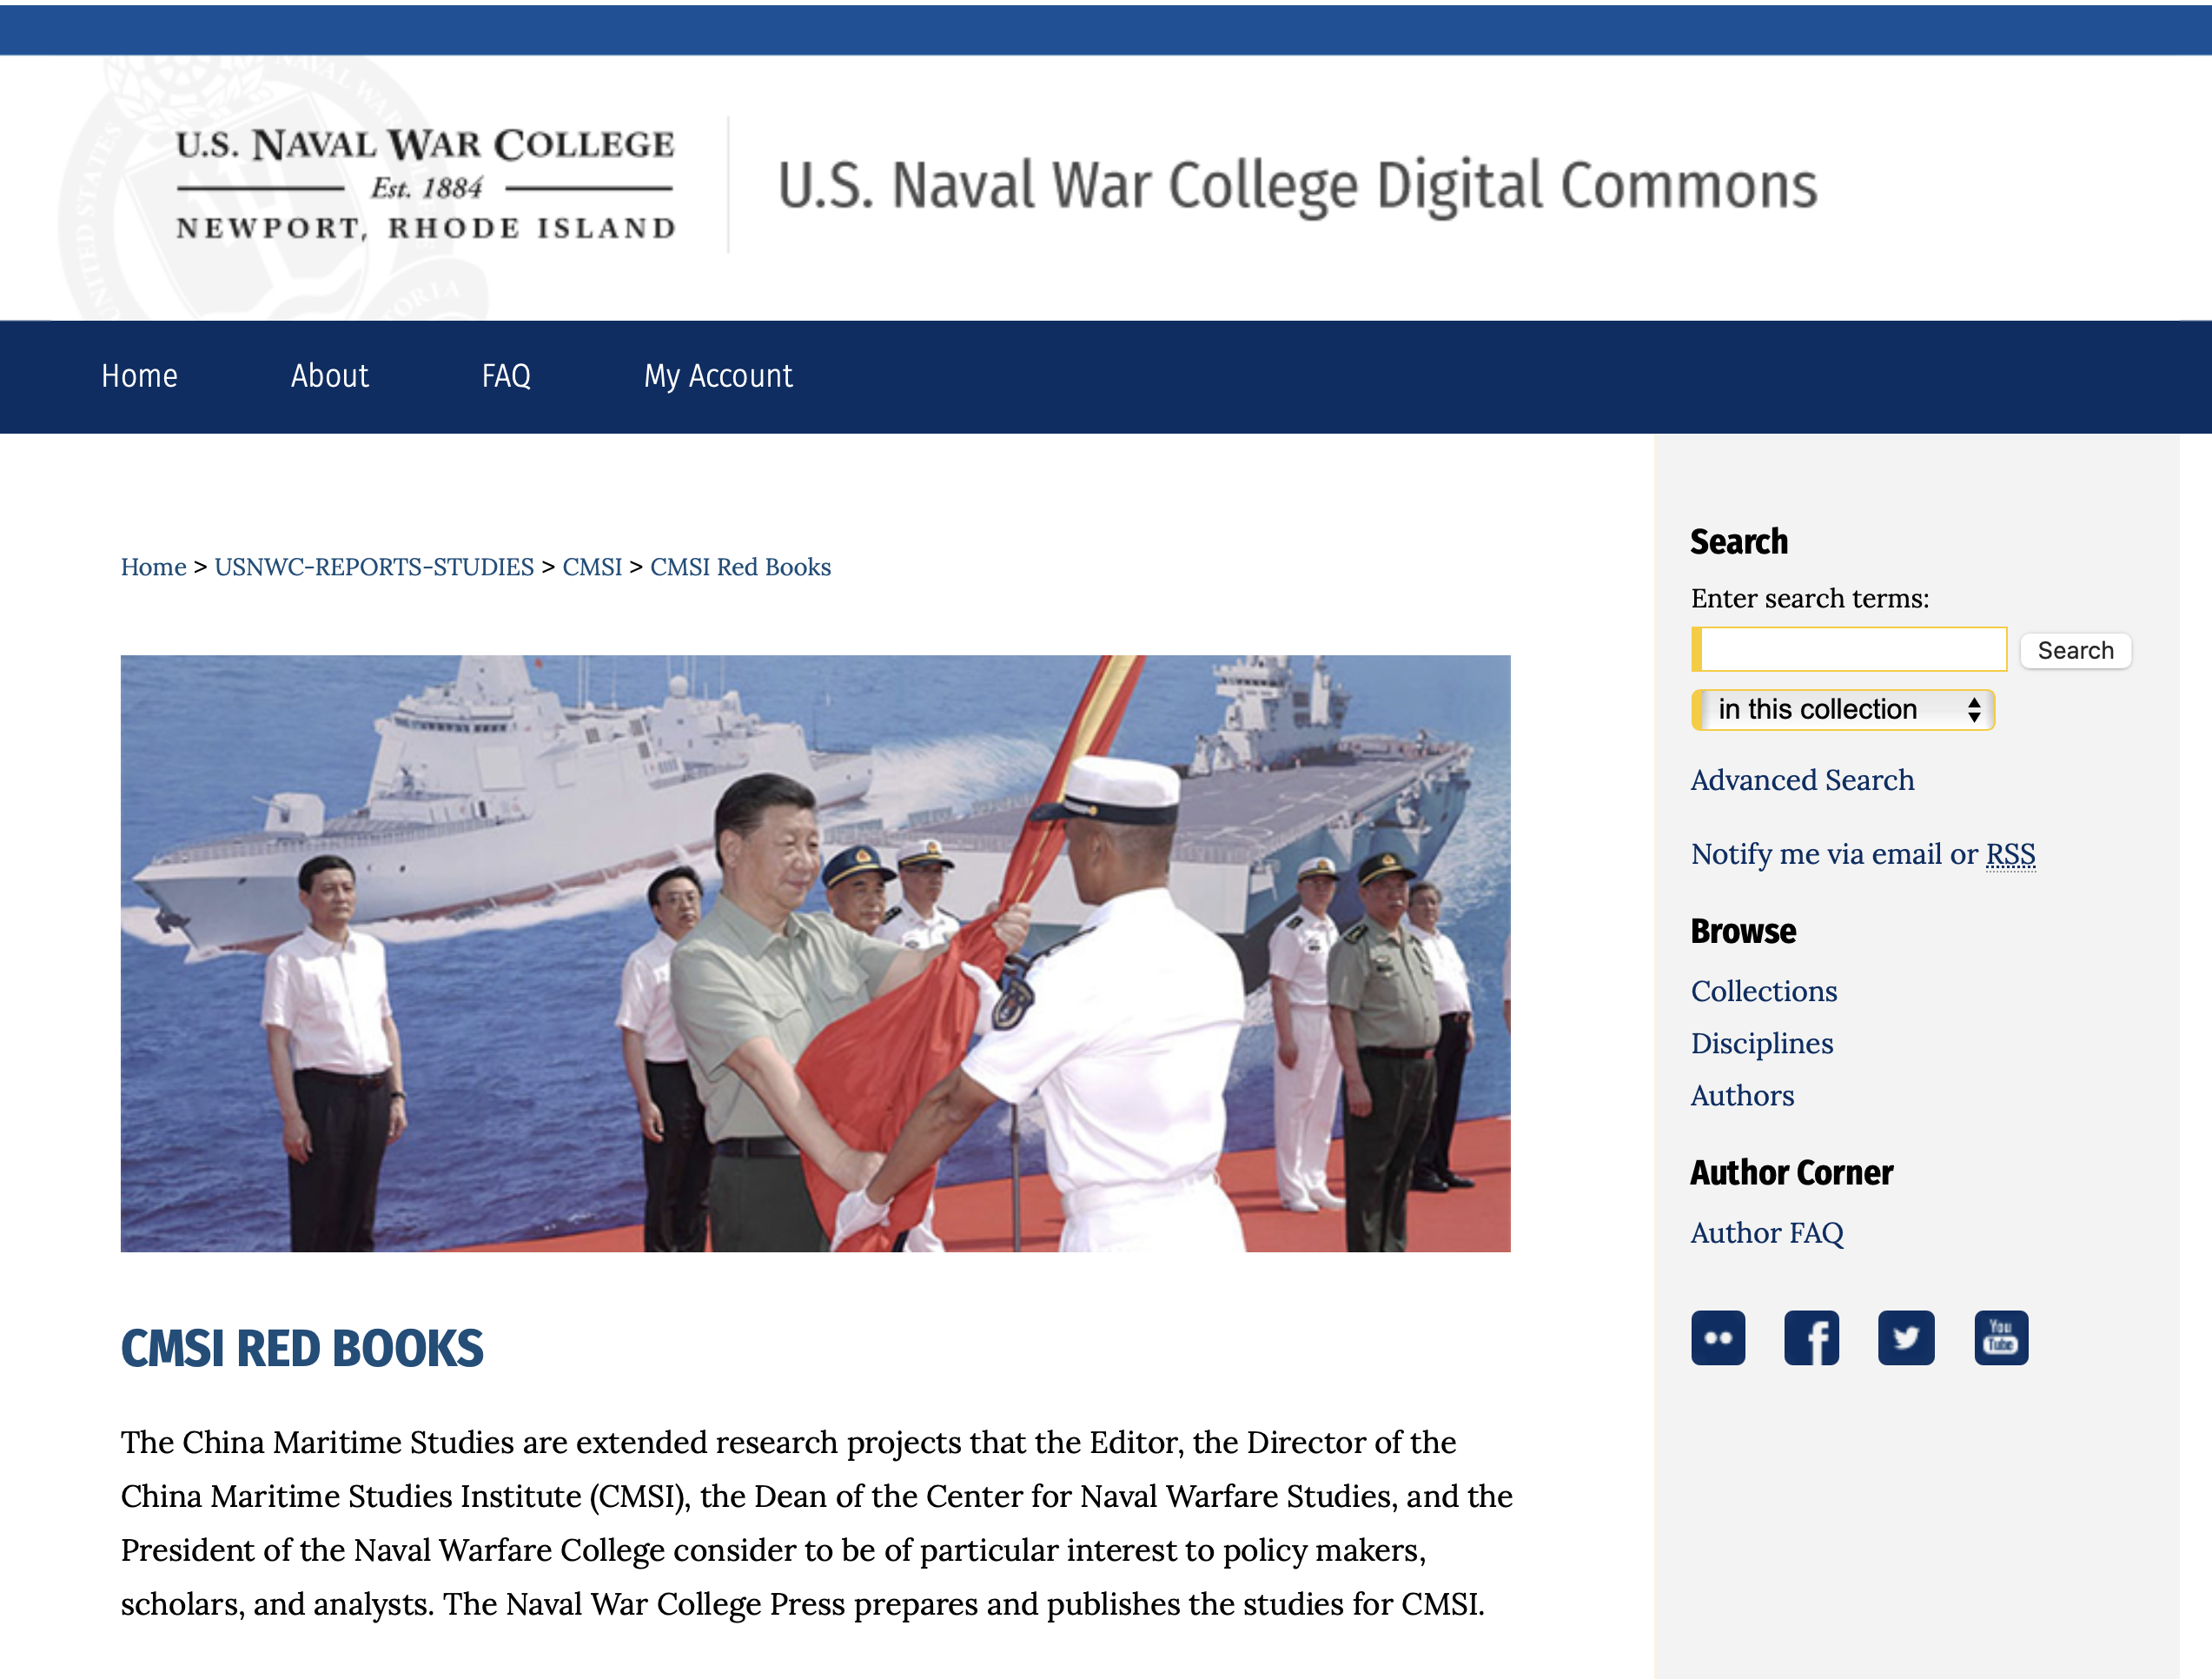2212x1679 pixels.
Task: Open the Advanced Search link
Action: pyautogui.click(x=1802, y=780)
